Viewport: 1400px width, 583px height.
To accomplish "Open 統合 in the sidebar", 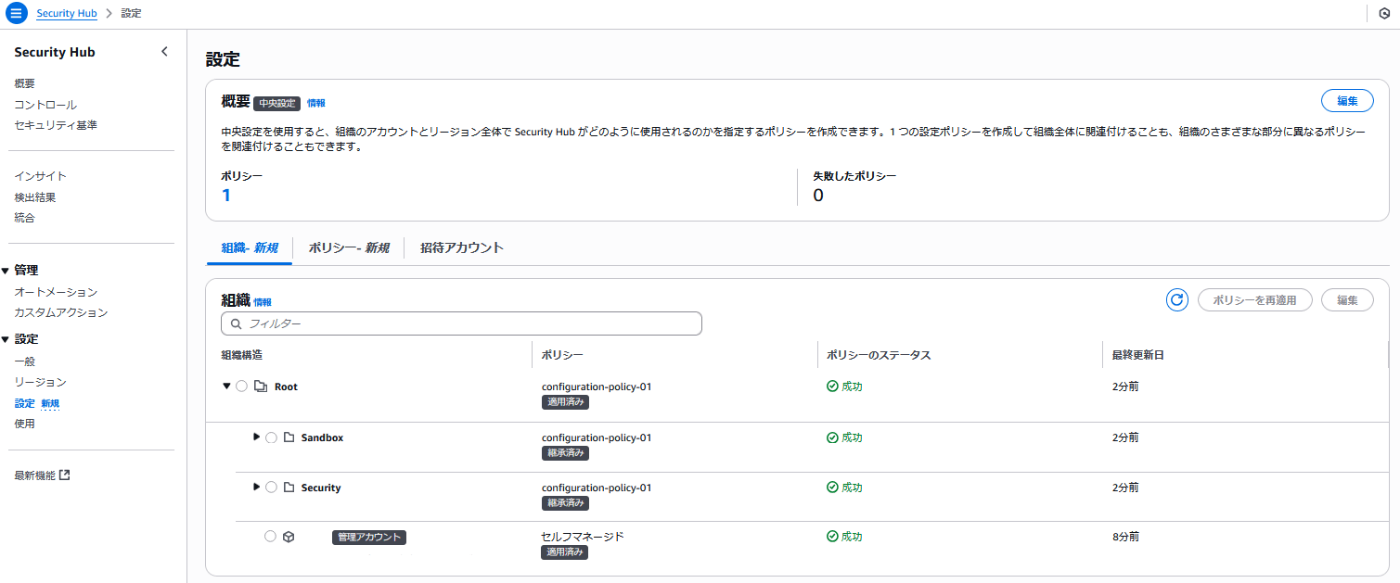I will [25, 218].
